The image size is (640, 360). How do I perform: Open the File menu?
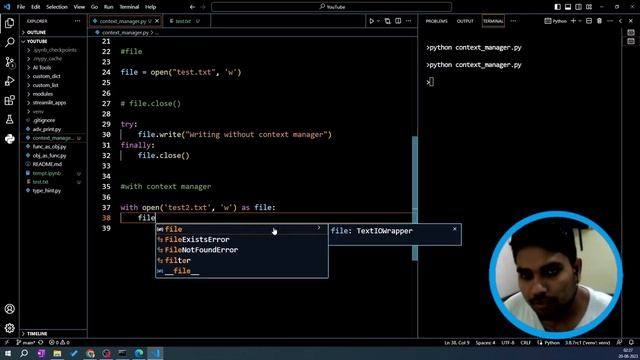(21, 7)
